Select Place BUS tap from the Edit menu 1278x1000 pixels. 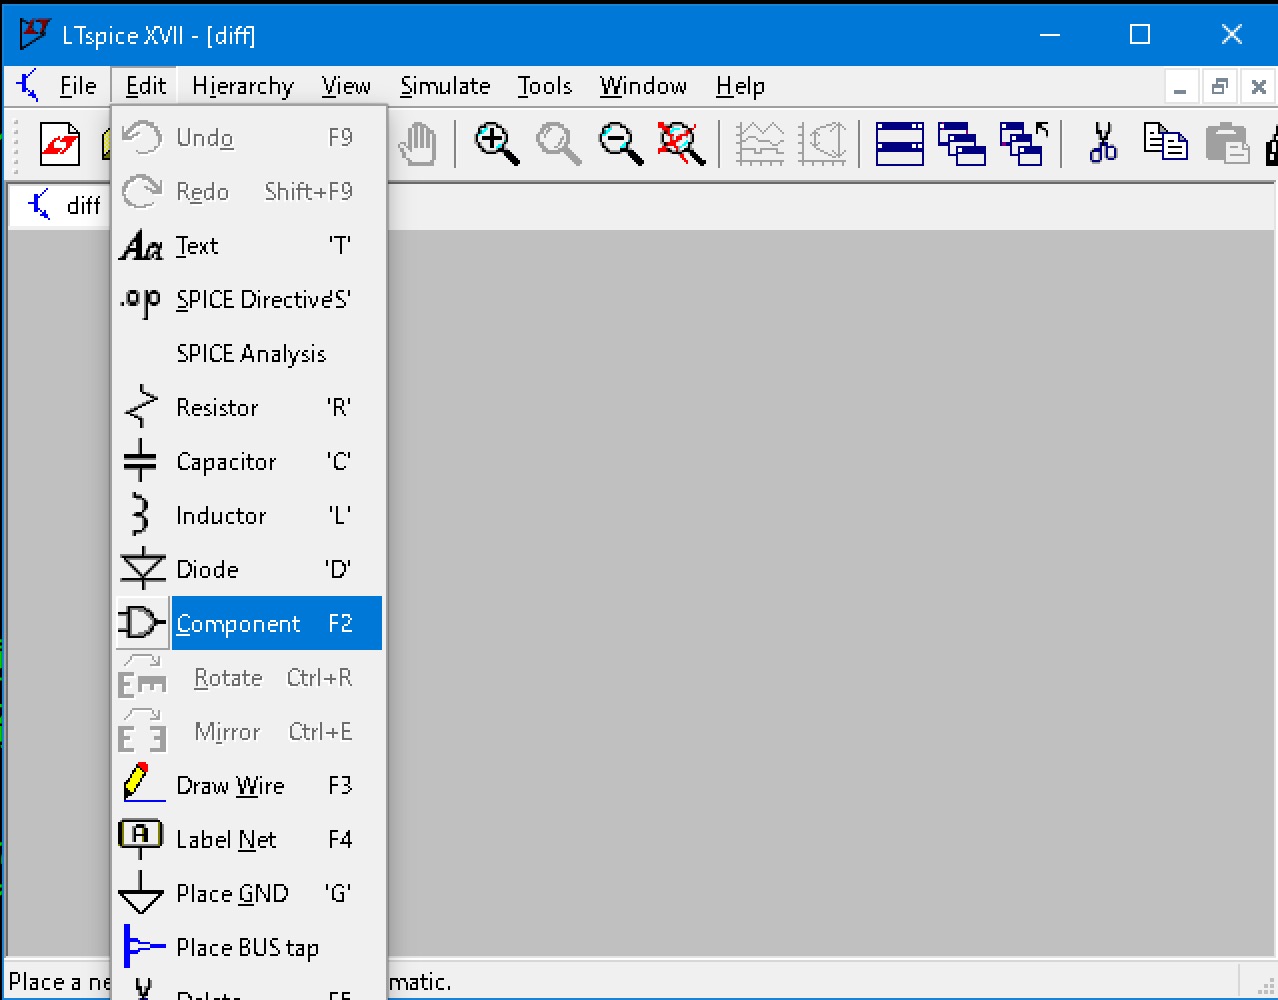[249, 947]
